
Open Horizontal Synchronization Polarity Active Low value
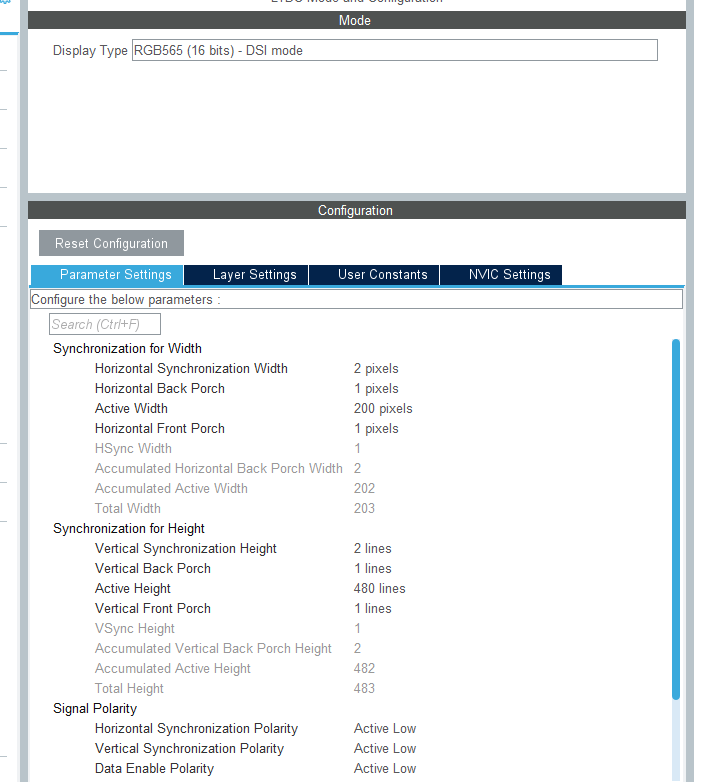[x=385, y=729]
